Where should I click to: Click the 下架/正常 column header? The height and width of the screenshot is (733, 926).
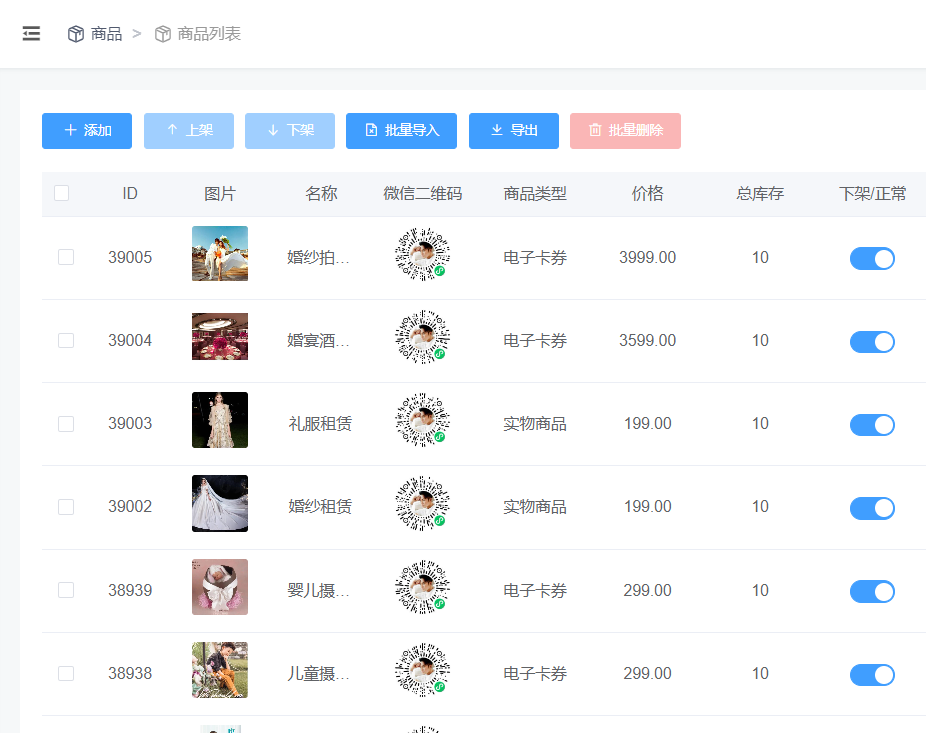872,194
